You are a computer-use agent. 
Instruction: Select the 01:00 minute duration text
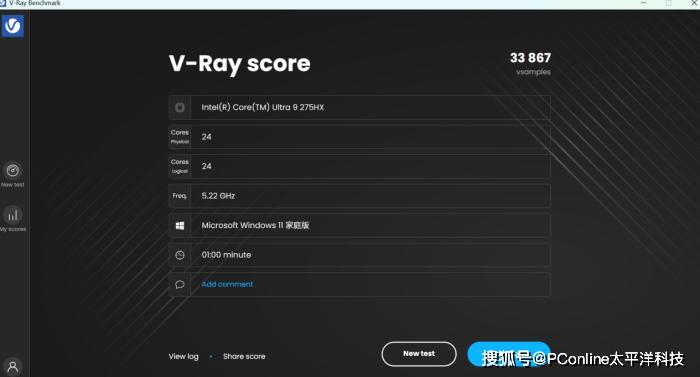tap(226, 255)
